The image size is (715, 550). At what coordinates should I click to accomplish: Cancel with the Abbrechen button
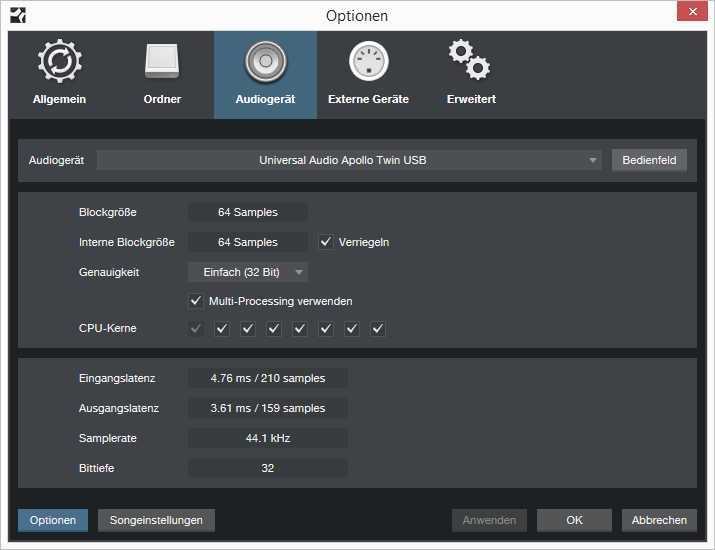coord(659,520)
